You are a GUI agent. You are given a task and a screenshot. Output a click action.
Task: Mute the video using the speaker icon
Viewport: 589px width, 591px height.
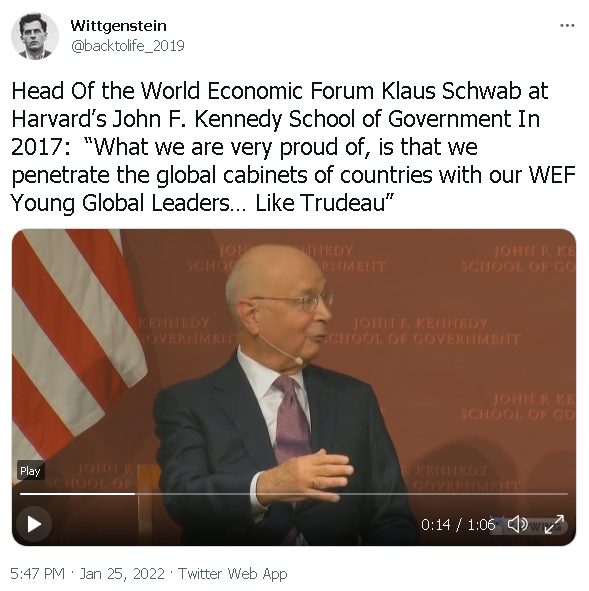(x=517, y=524)
